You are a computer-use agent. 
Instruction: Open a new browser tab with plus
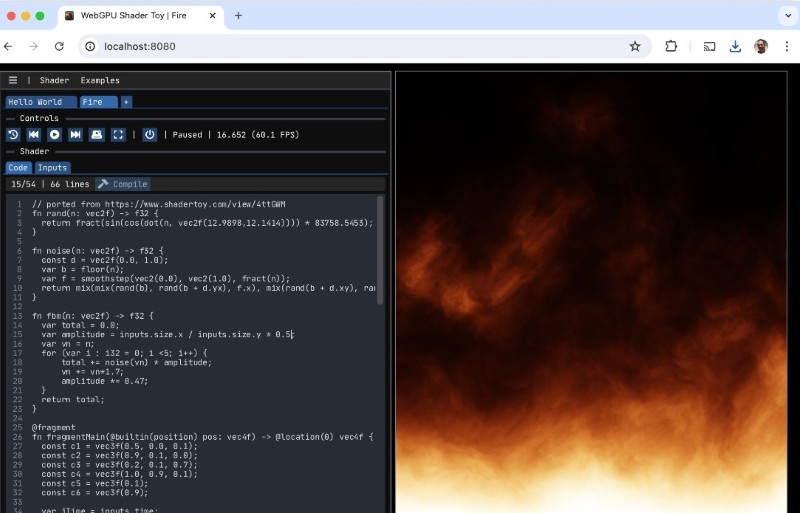(238, 15)
